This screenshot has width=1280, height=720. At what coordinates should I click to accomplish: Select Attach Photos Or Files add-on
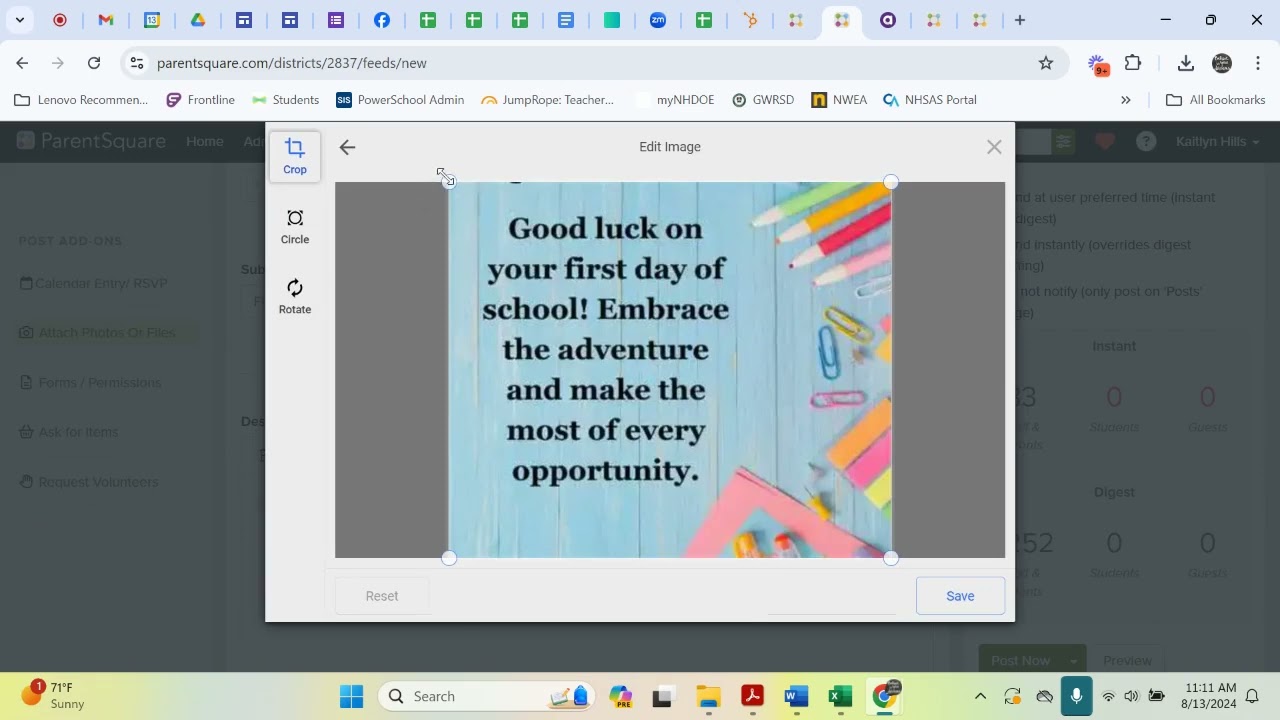tap(97, 333)
